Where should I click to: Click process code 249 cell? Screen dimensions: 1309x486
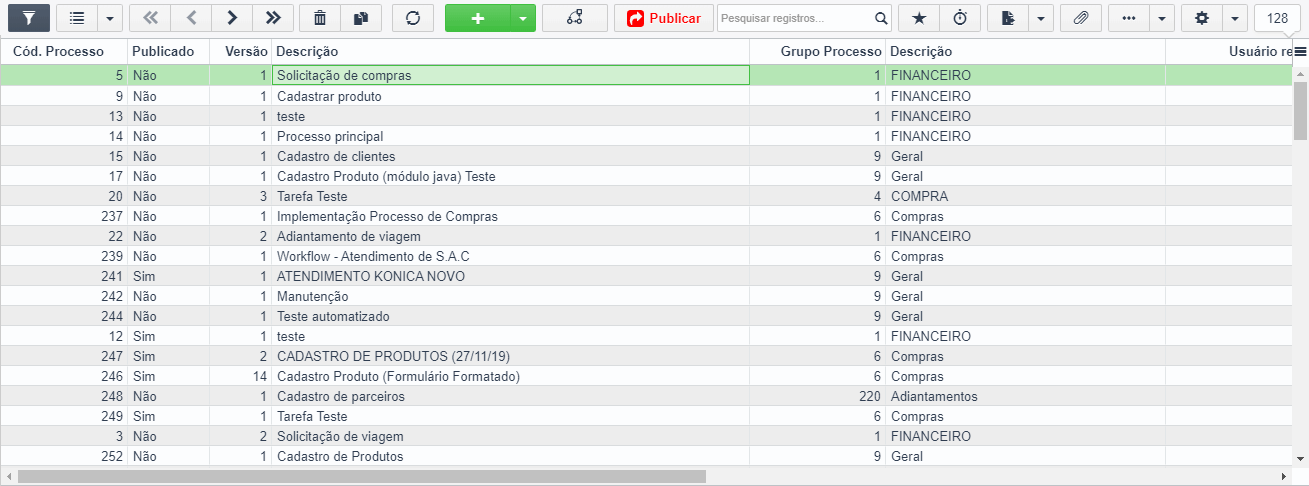(x=64, y=416)
